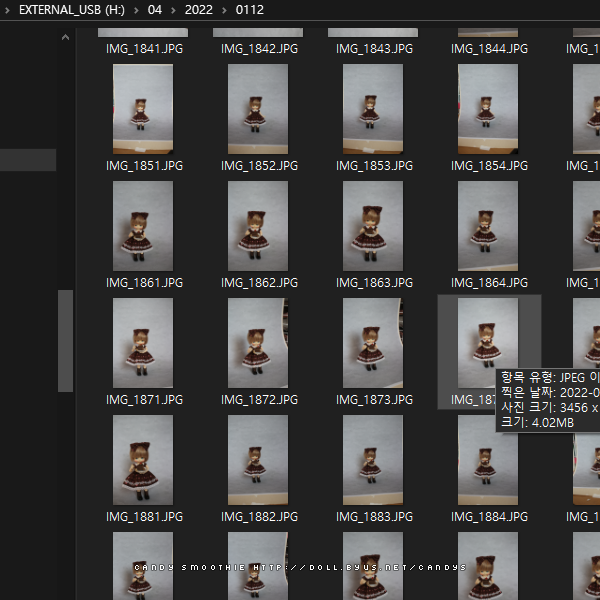Click file name IMG_1881.JPG

click(144, 517)
